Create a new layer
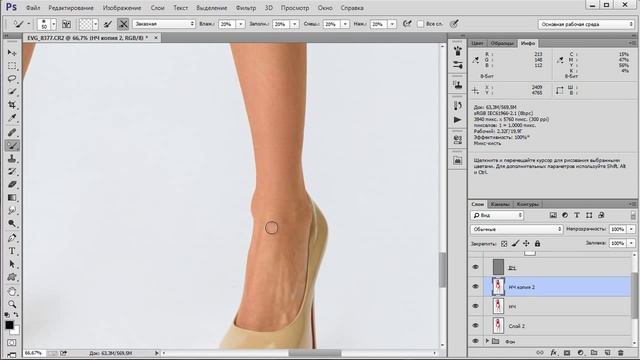The width and height of the screenshot is (640, 360). [x=607, y=353]
